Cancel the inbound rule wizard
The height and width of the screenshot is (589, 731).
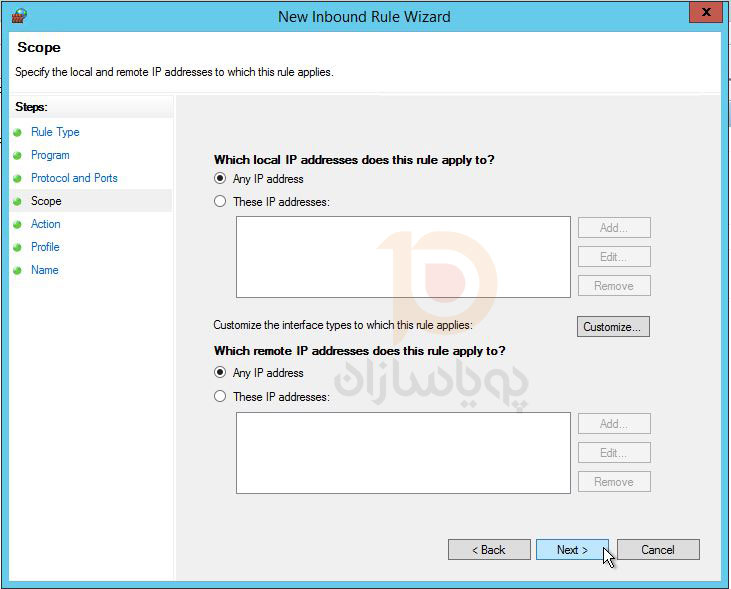[657, 550]
